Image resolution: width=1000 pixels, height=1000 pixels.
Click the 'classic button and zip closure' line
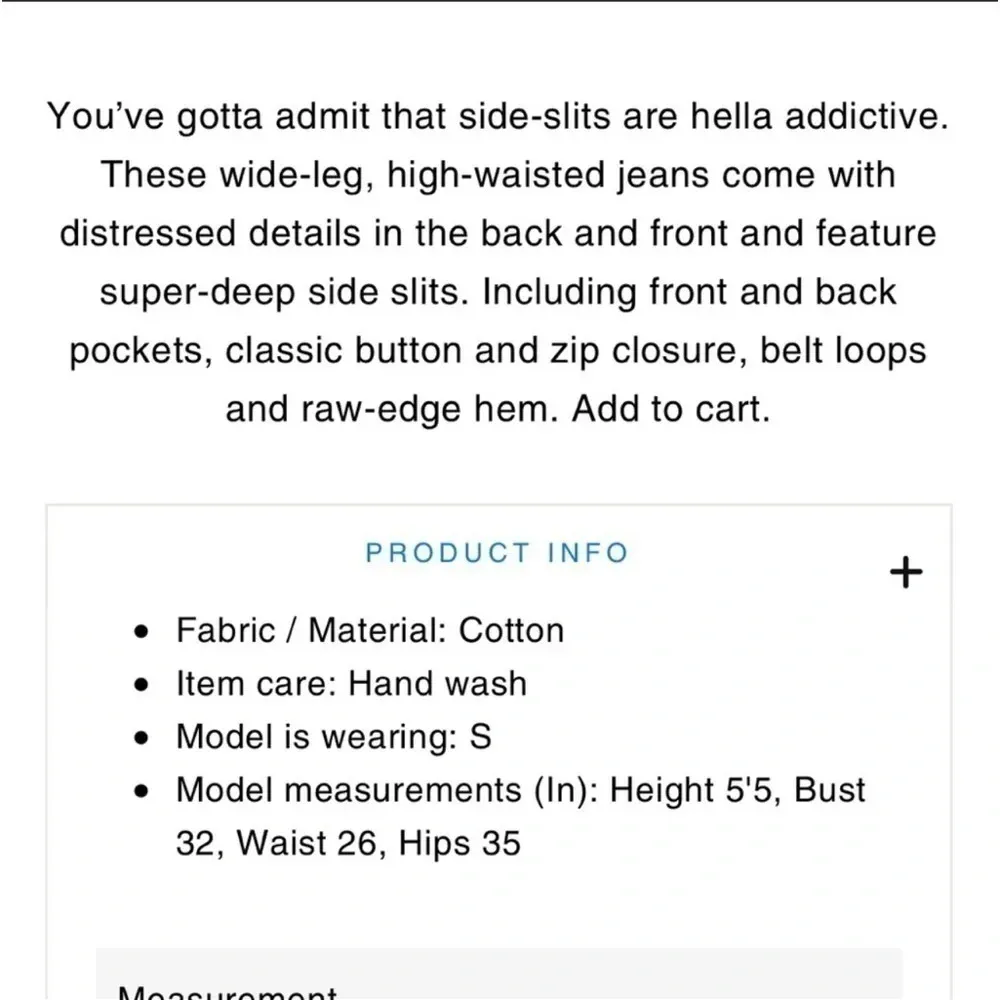pos(497,351)
